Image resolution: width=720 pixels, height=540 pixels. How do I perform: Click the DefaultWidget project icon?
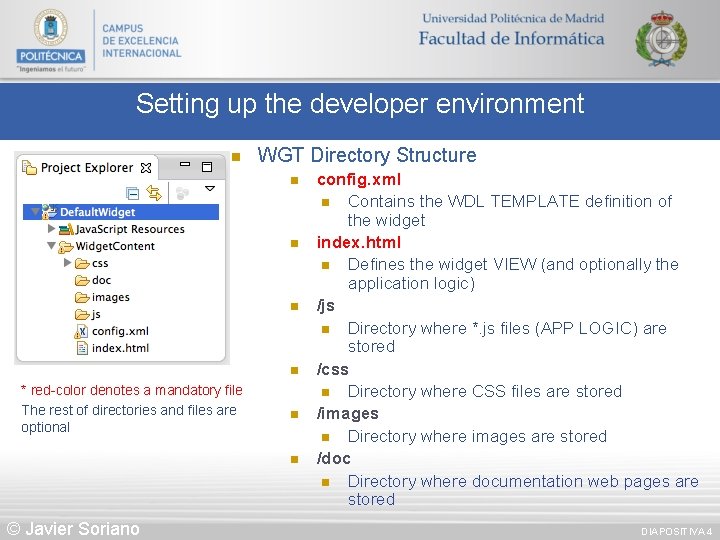(x=49, y=212)
